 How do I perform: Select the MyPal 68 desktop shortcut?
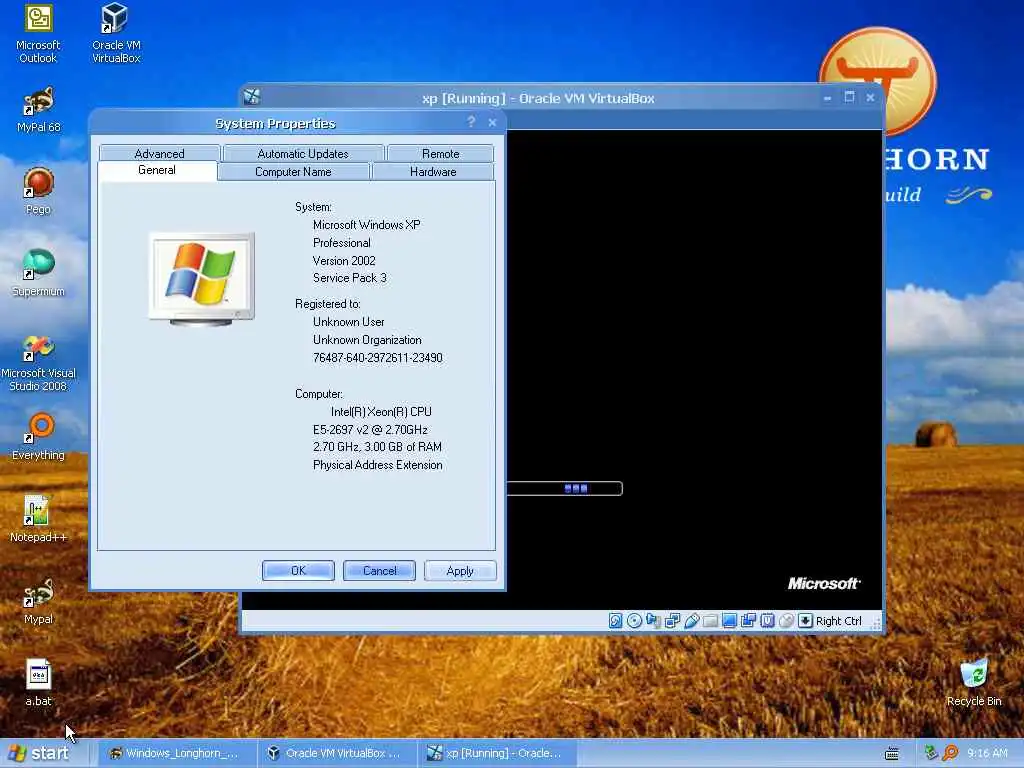pyautogui.click(x=38, y=110)
